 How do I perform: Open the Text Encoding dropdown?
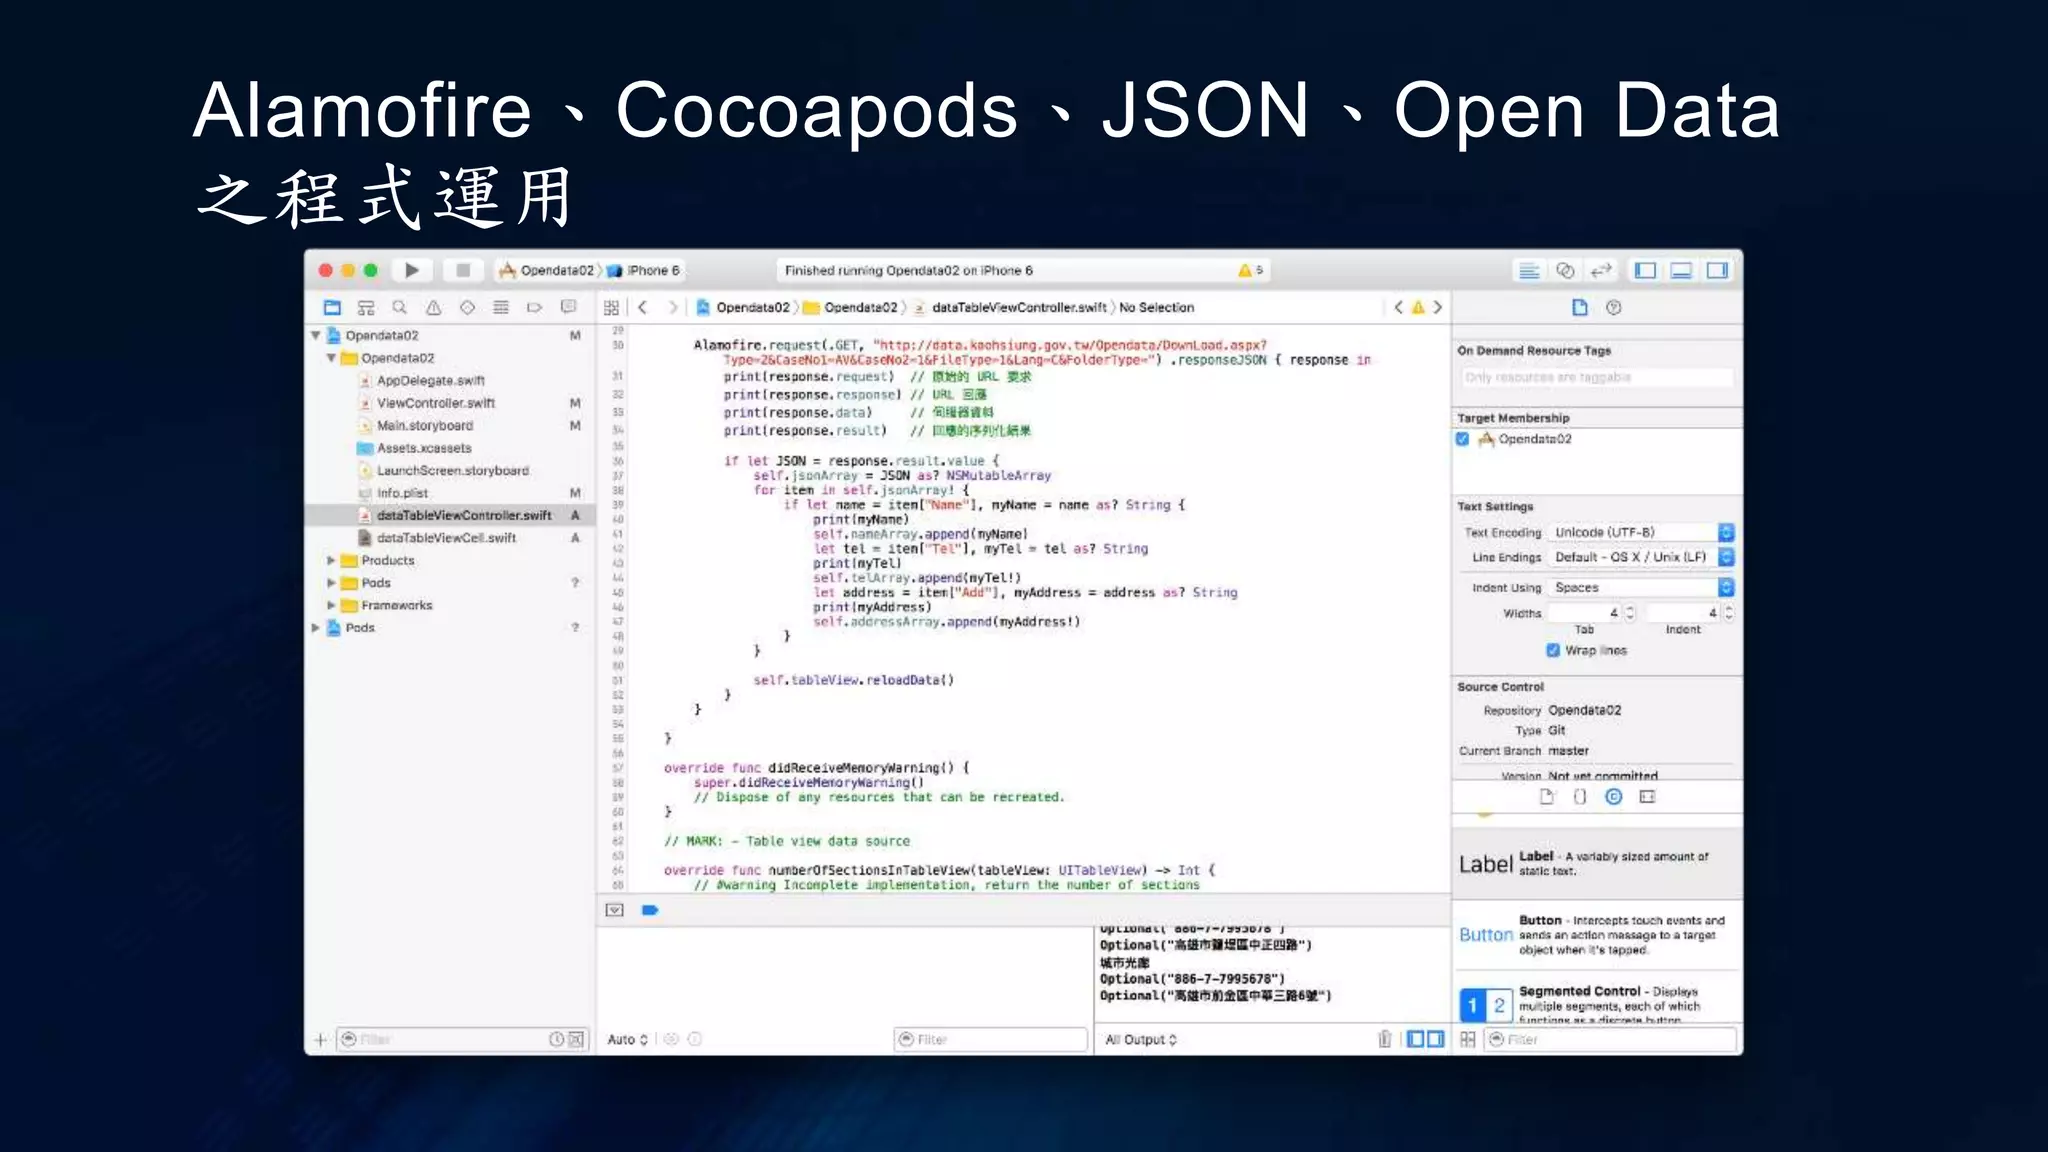(x=1640, y=532)
